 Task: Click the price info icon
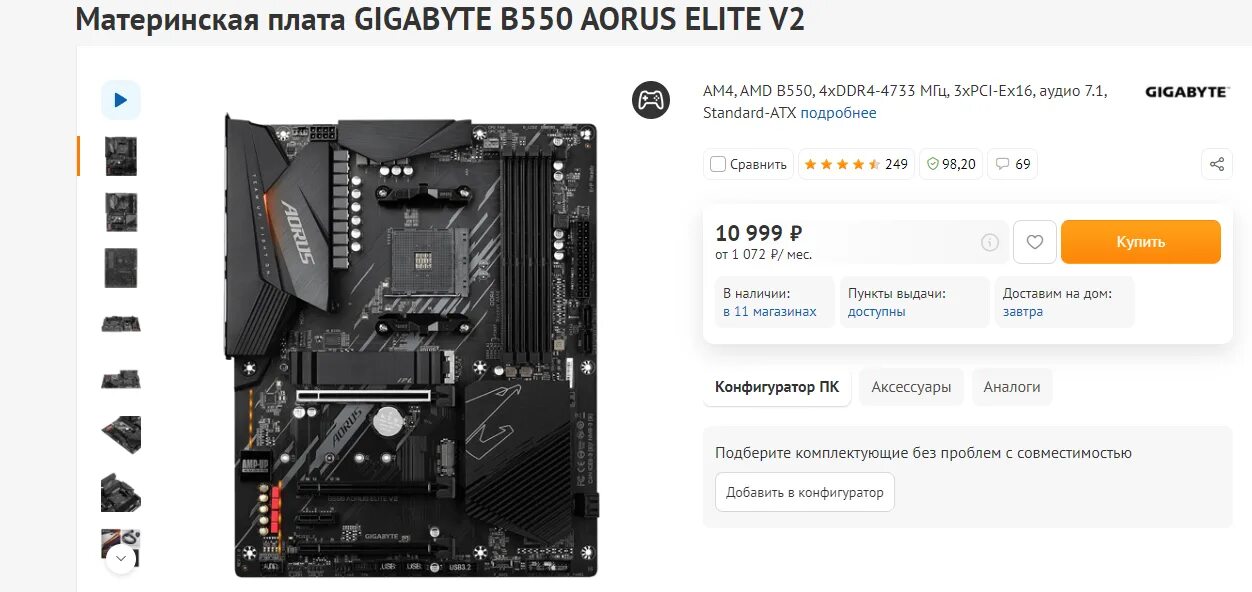[x=990, y=242]
